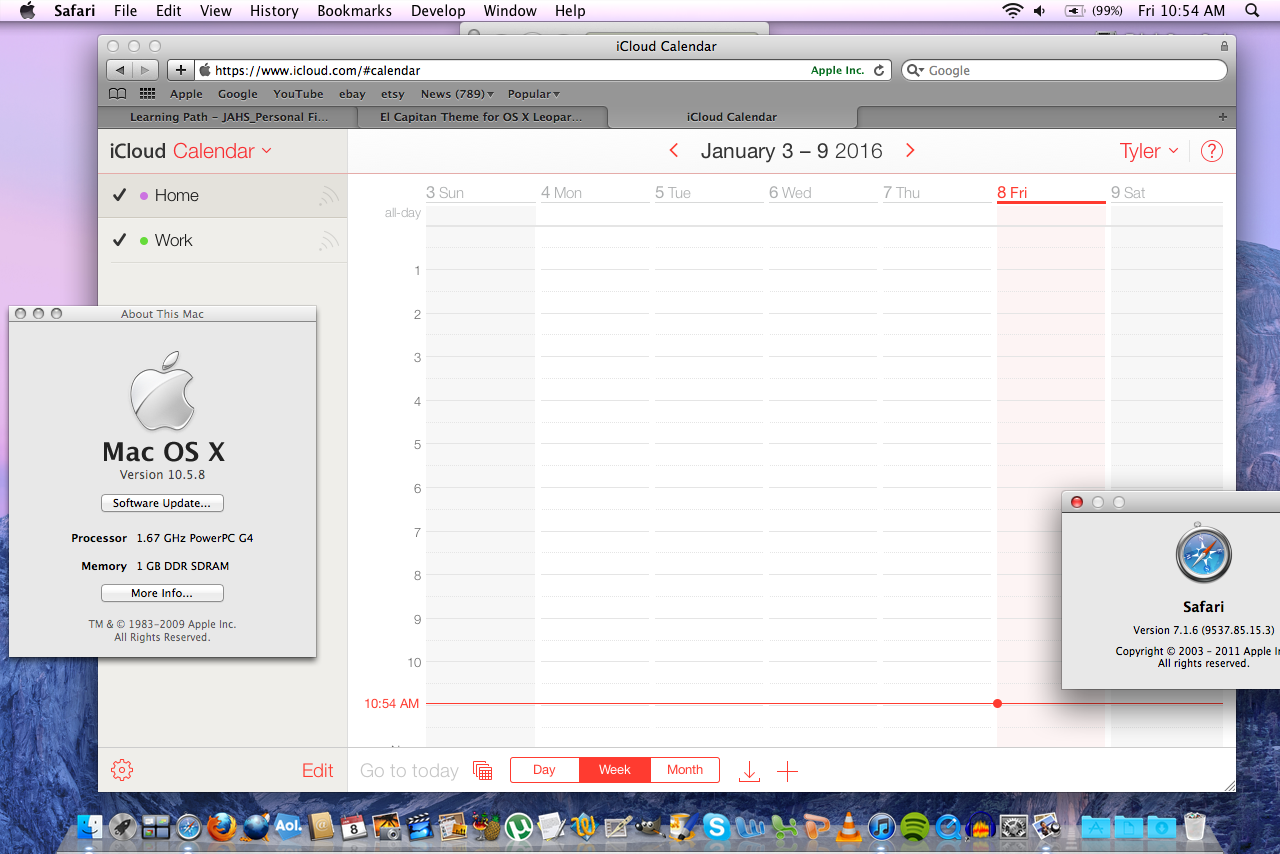Expand the News (789) bookmarks folder

pyautogui.click(x=457, y=94)
